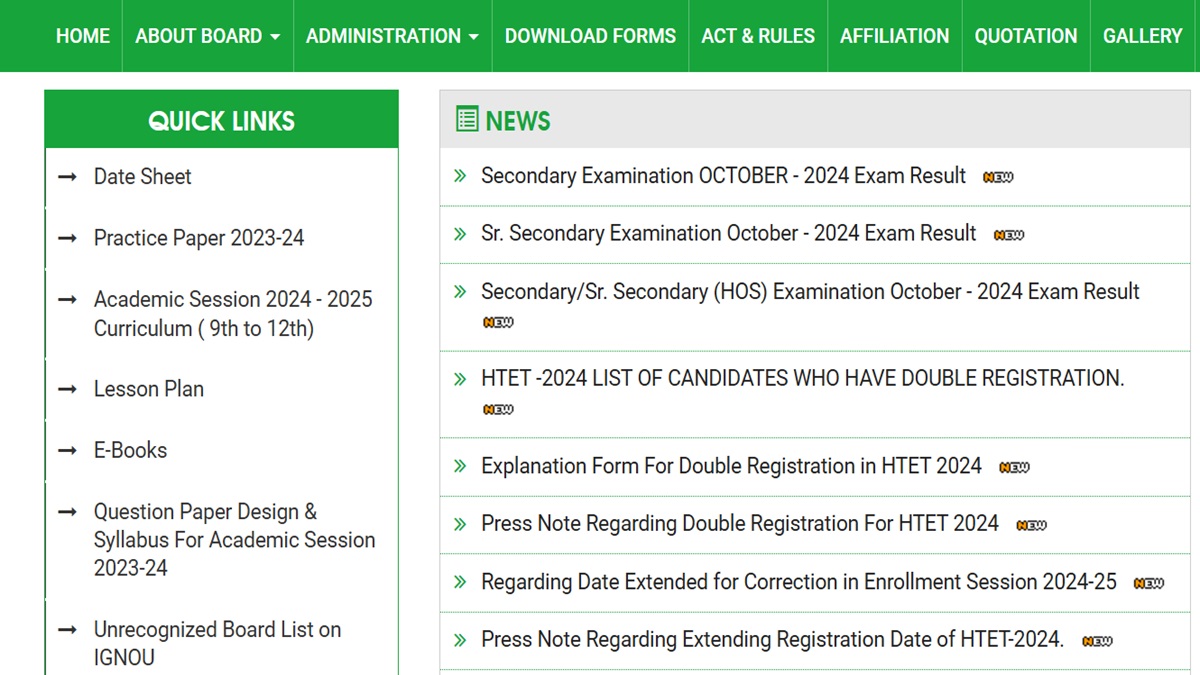This screenshot has width=1200, height=675.
Task: Open DOWNLOAD FORMS in navigation bar
Action: [590, 36]
